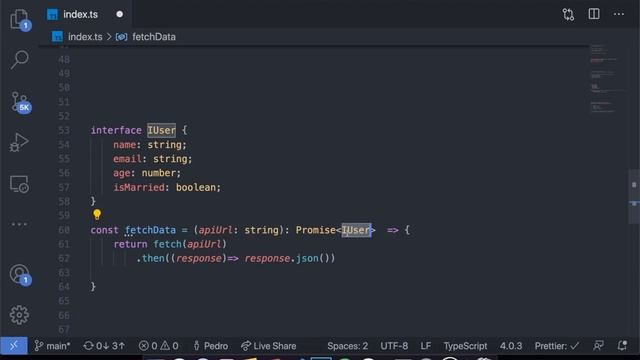640x360 pixels.
Task: Open the Manage gear settings
Action: pyautogui.click(x=19, y=315)
